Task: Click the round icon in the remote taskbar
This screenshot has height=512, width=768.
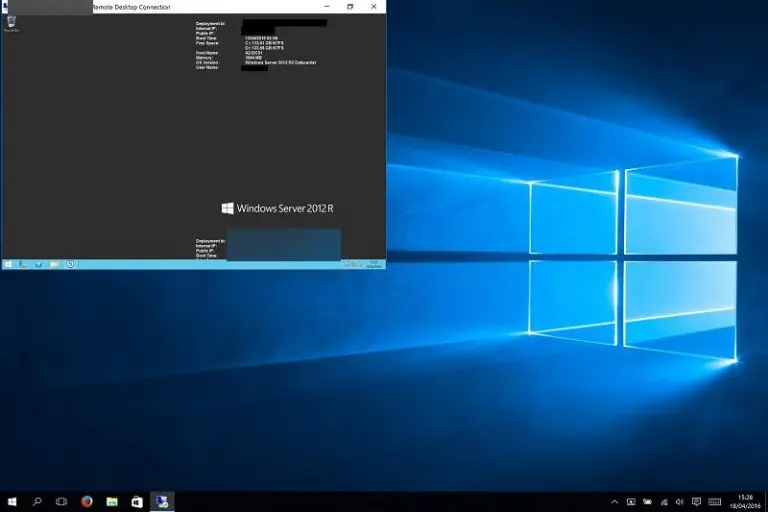Action: tap(70, 265)
